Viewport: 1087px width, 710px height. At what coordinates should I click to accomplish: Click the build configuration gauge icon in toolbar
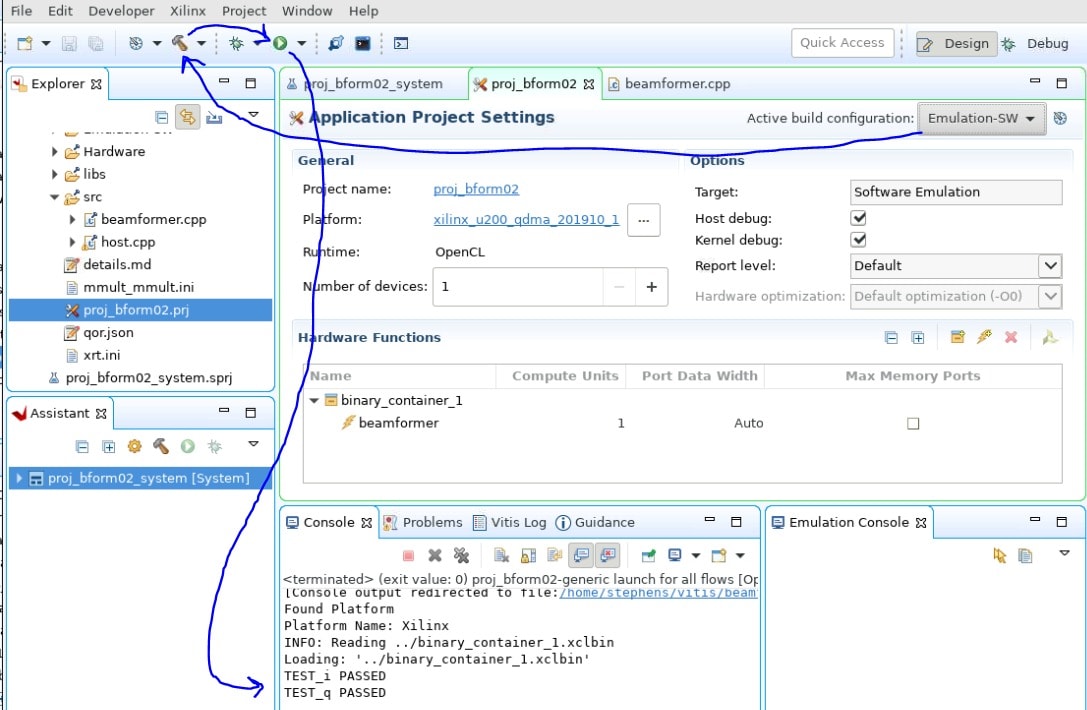coord(136,43)
